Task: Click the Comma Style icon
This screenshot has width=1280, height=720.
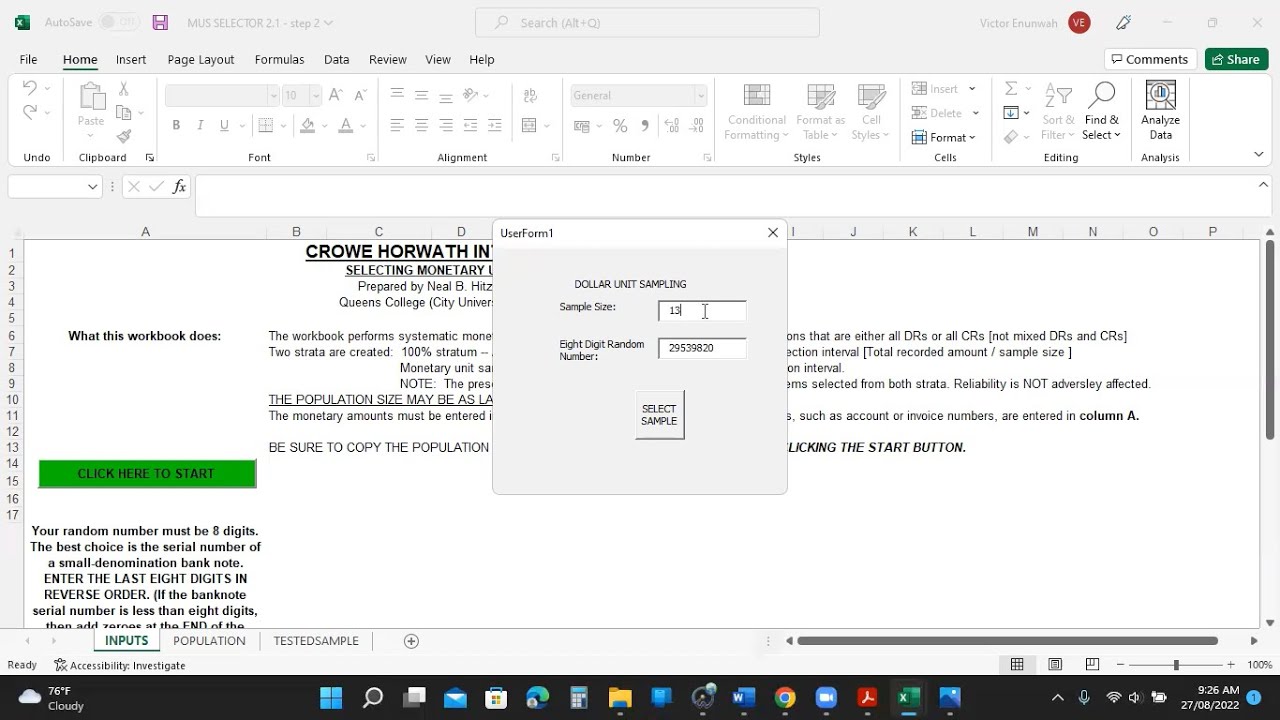Action: 645,126
